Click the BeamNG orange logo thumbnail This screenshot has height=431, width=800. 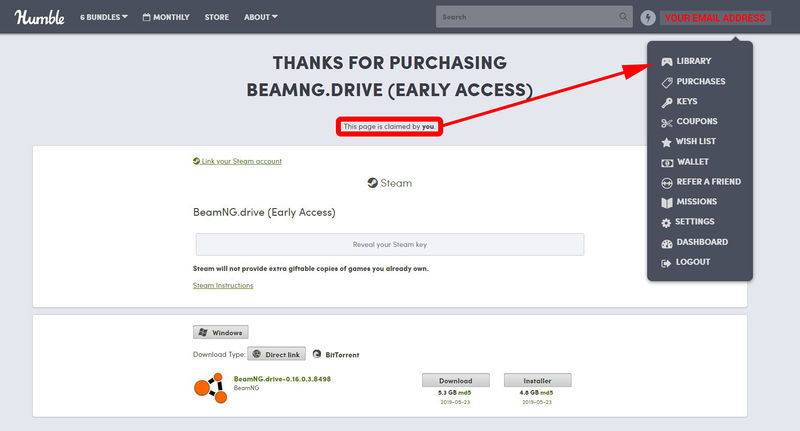click(210, 388)
